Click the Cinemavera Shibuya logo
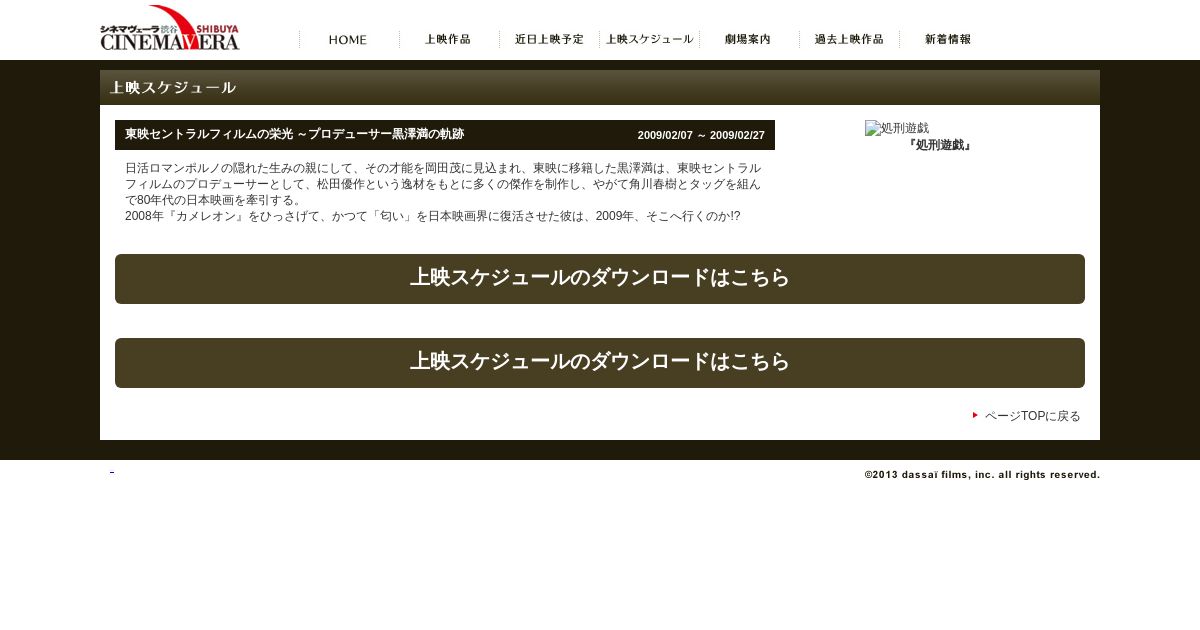The image size is (1200, 630). coord(170,28)
